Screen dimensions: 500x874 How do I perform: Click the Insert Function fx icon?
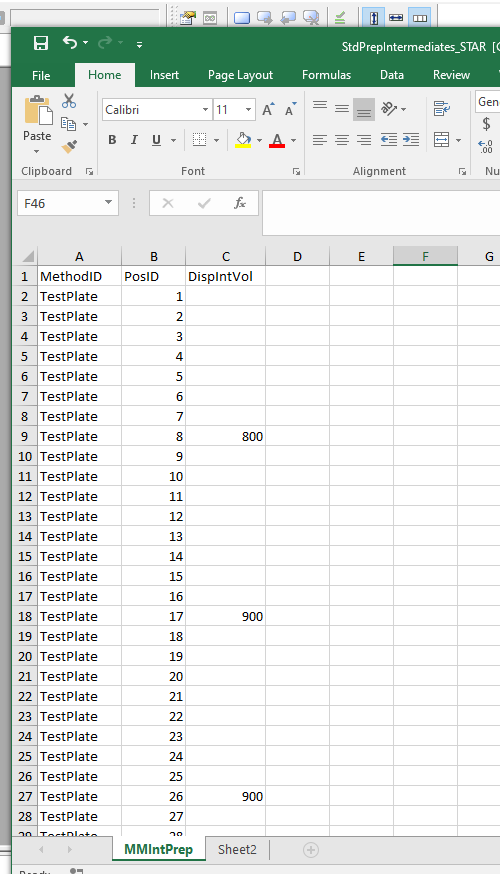(x=240, y=203)
